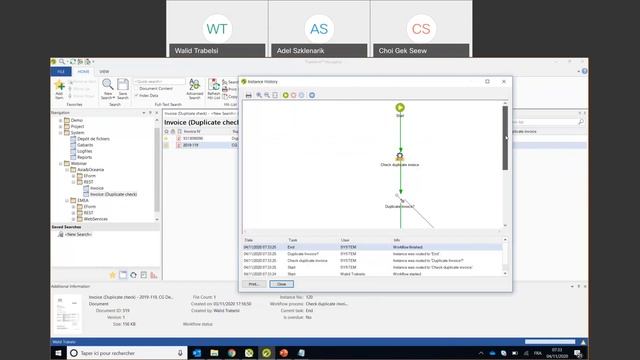This screenshot has width=640, height=360.
Task: Click the pale blue circle toolbar icon
Action: tap(302, 95)
